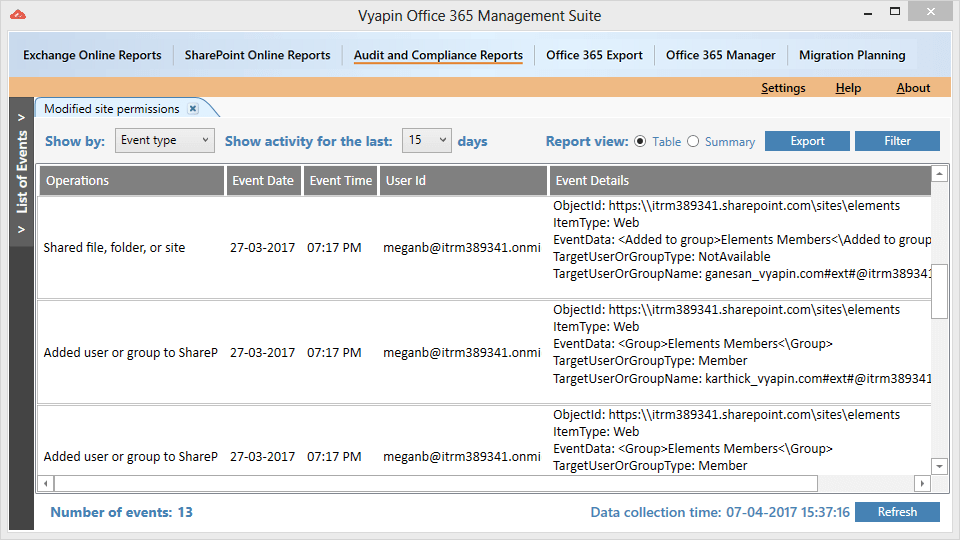Click horizontal scrollbar left arrow
The height and width of the screenshot is (540, 960).
[45, 484]
